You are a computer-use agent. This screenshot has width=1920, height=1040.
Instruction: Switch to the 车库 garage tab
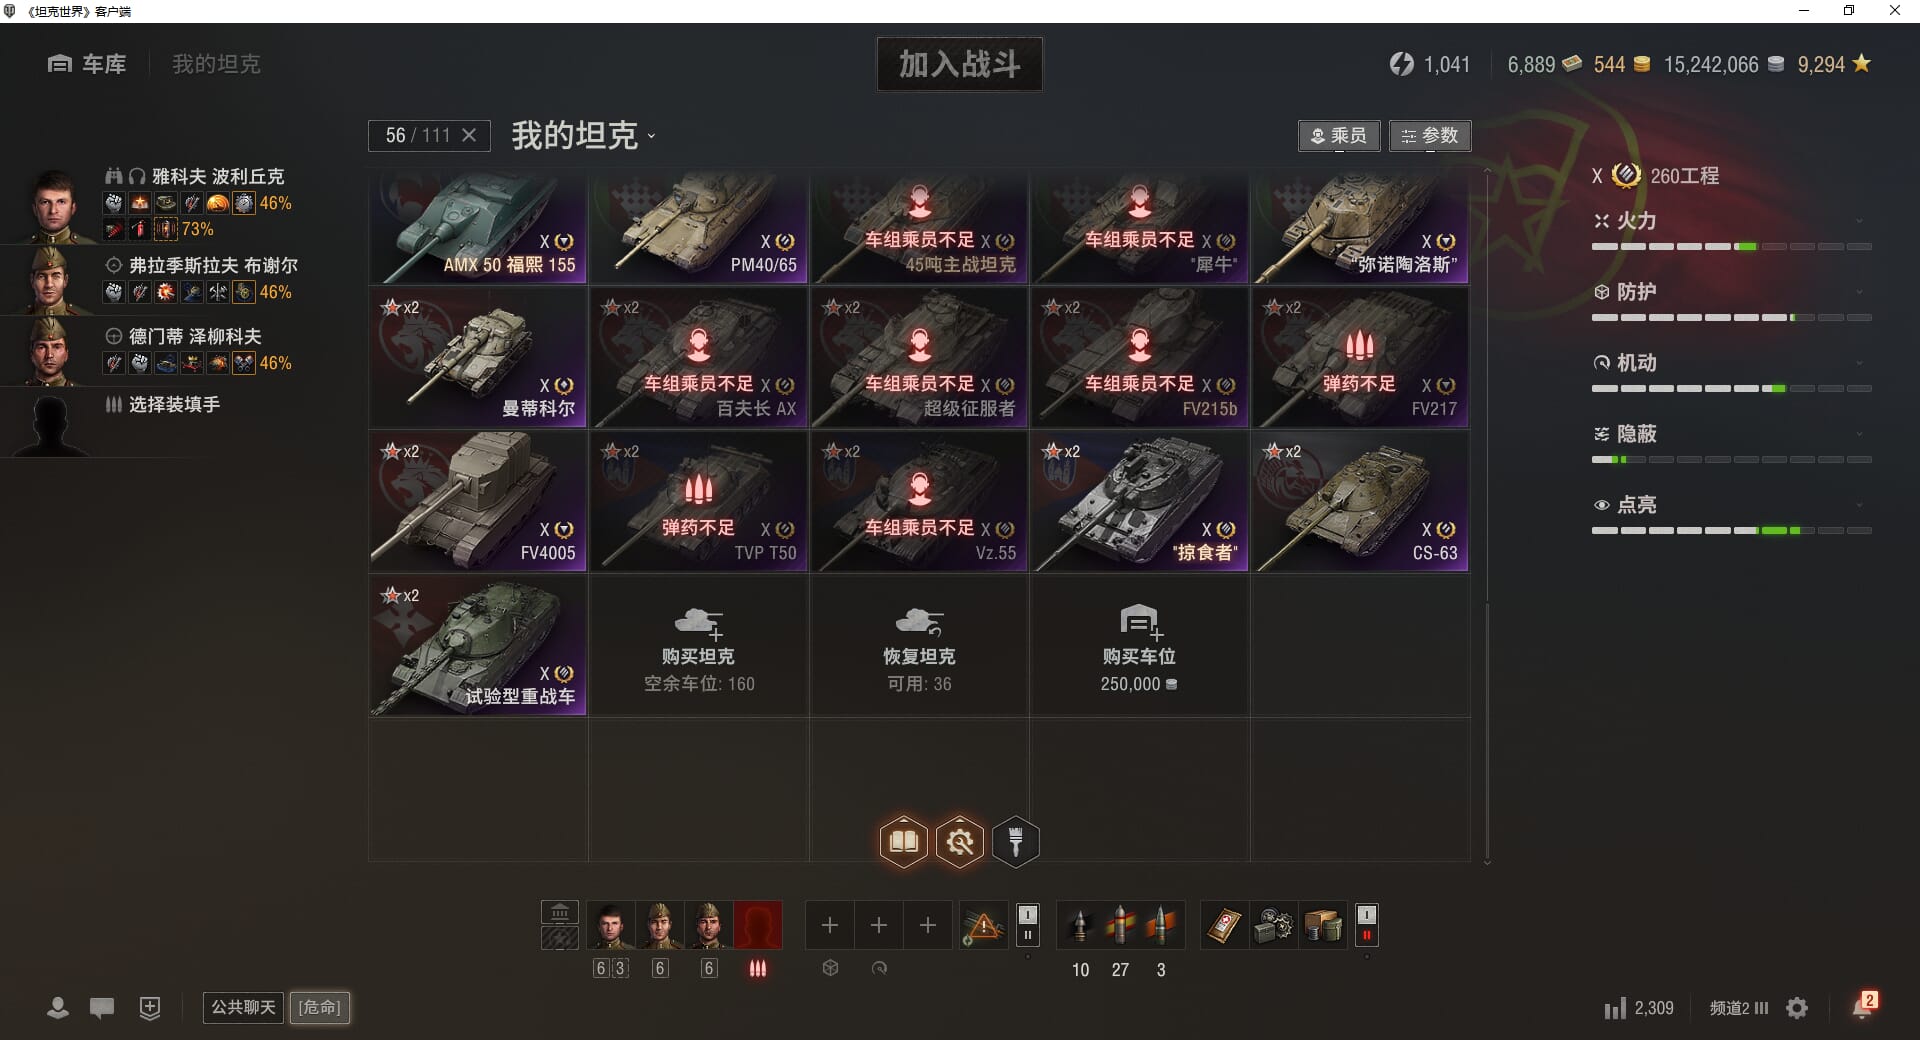[x=87, y=64]
